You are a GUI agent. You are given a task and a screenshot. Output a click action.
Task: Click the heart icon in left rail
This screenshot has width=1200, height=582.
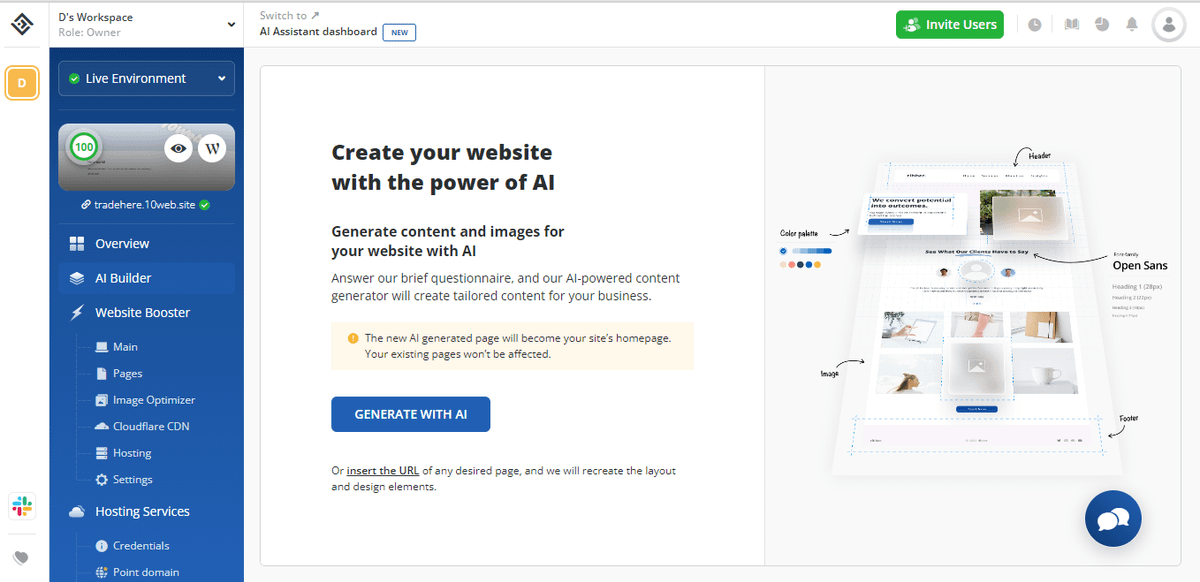(x=22, y=558)
